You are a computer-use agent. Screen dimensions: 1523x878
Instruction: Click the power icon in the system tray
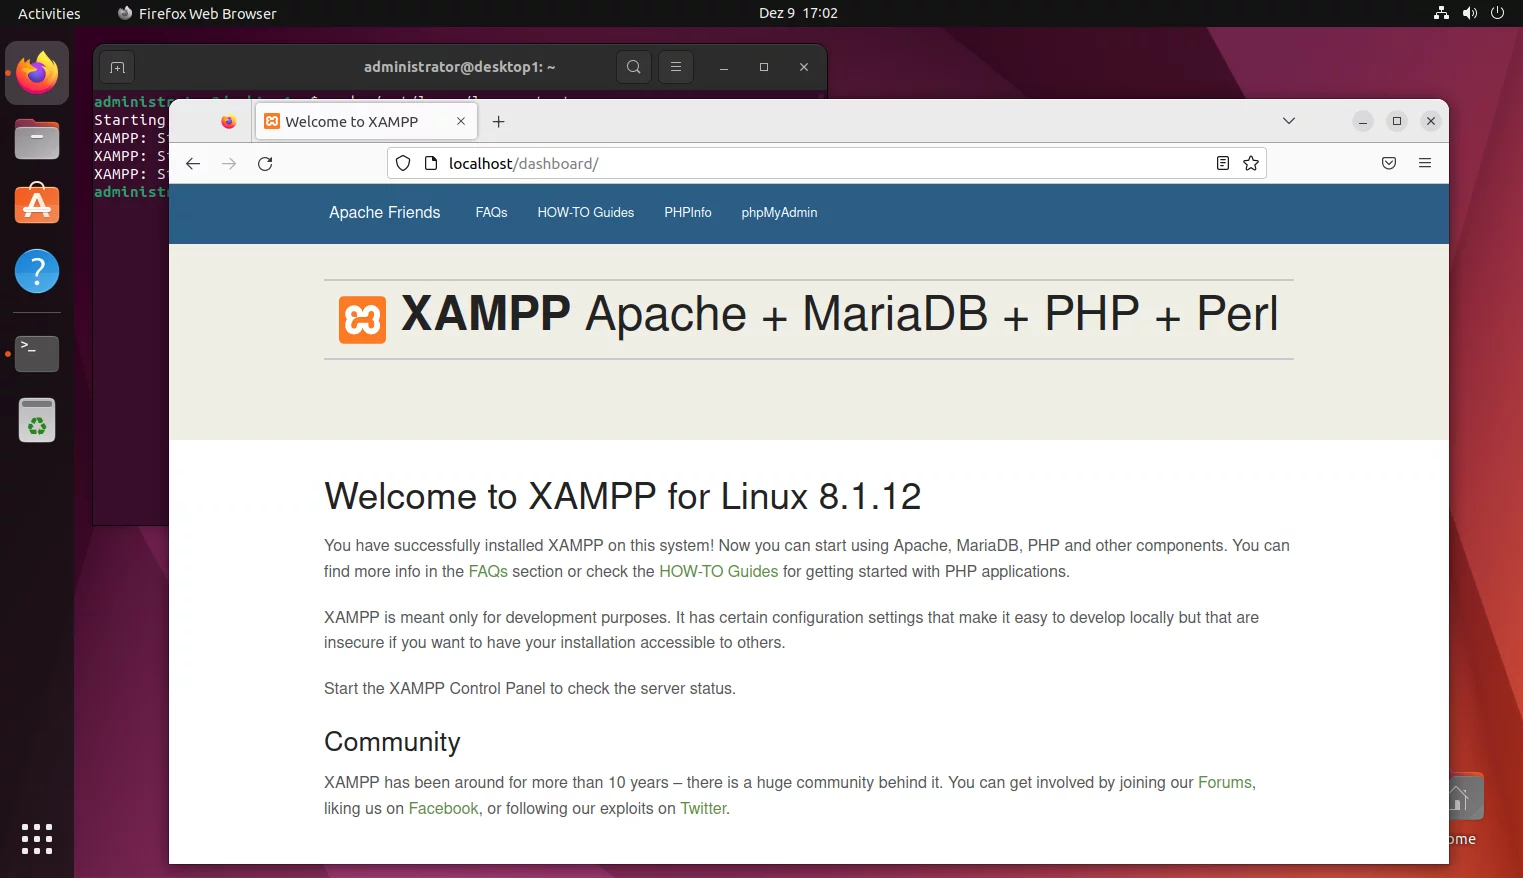1497,13
